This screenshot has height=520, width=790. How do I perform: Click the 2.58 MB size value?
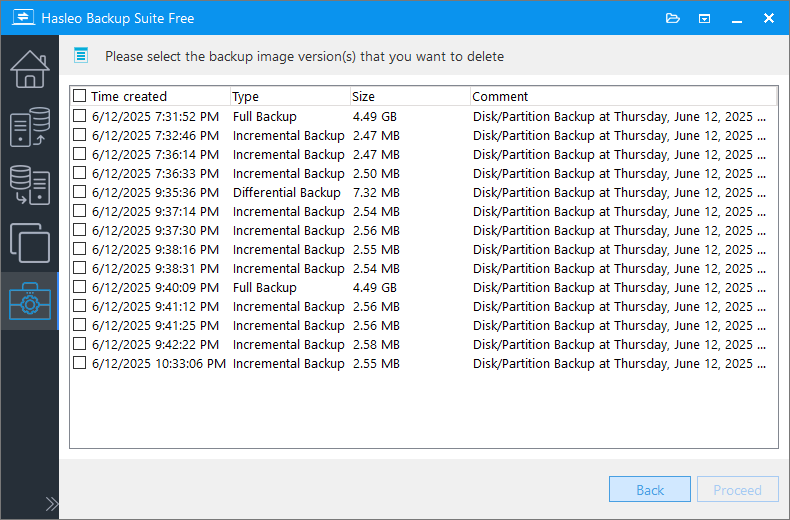tap(376, 345)
